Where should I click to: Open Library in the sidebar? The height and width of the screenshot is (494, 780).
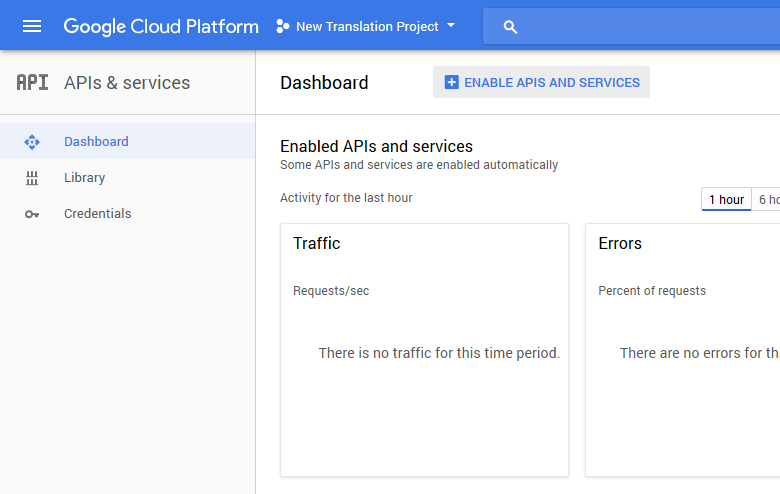click(127, 178)
